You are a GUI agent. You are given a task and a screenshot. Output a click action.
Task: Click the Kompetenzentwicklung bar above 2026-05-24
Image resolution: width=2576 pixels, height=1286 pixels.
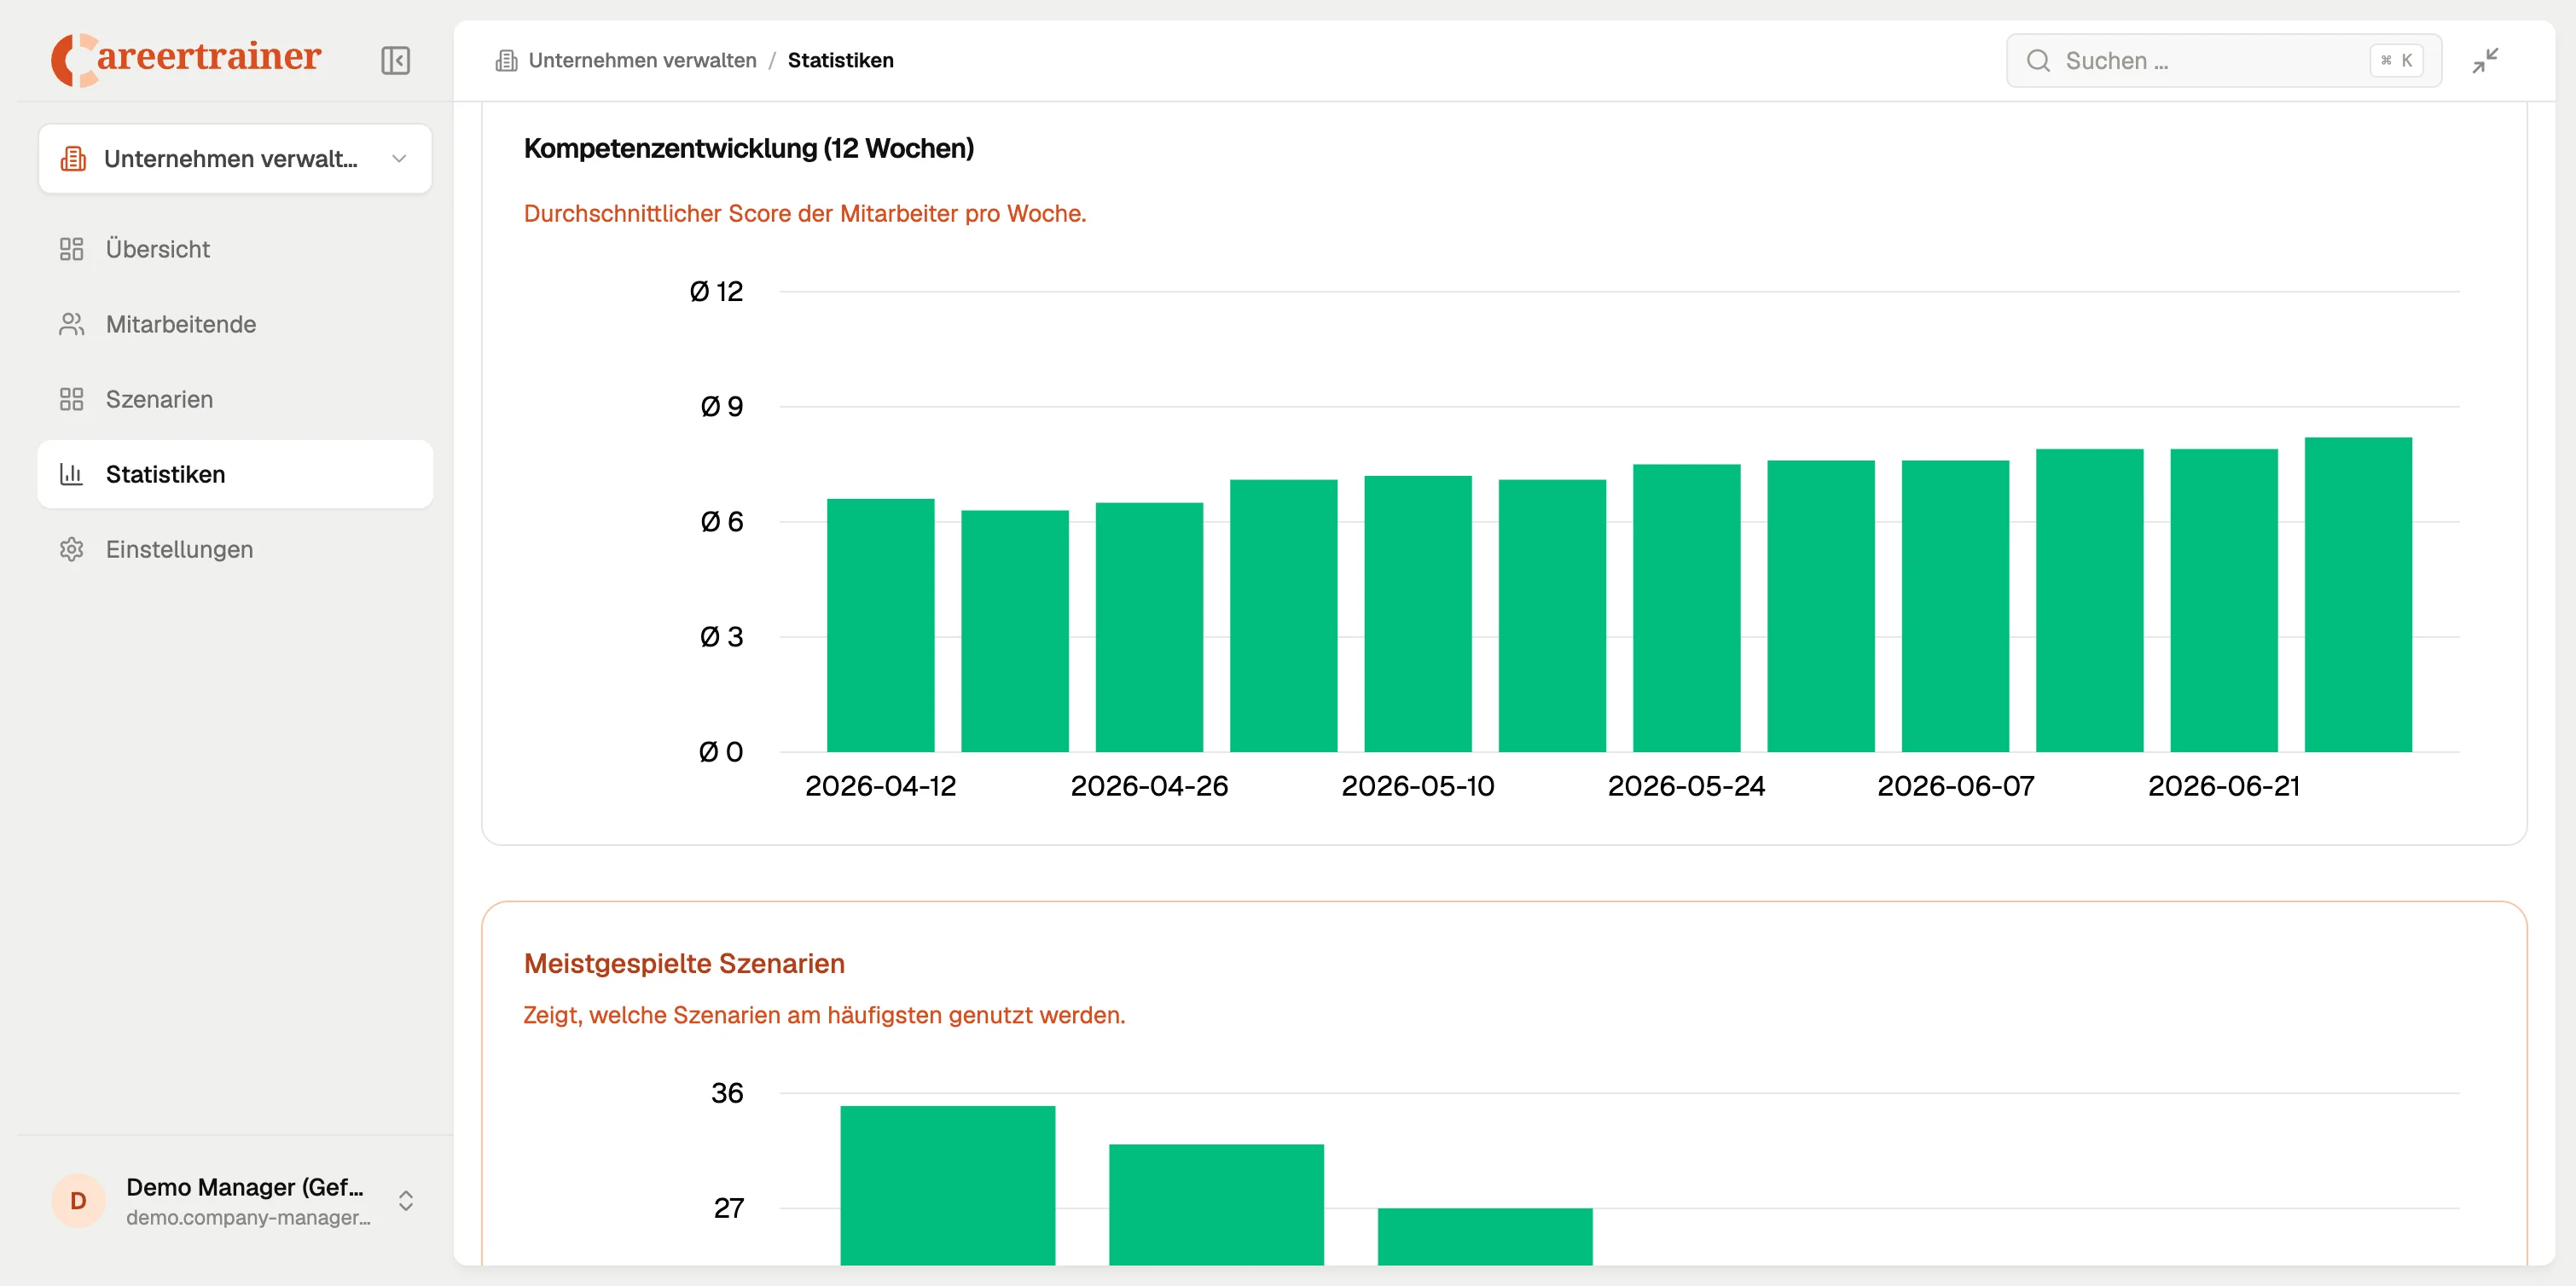[x=1686, y=608]
